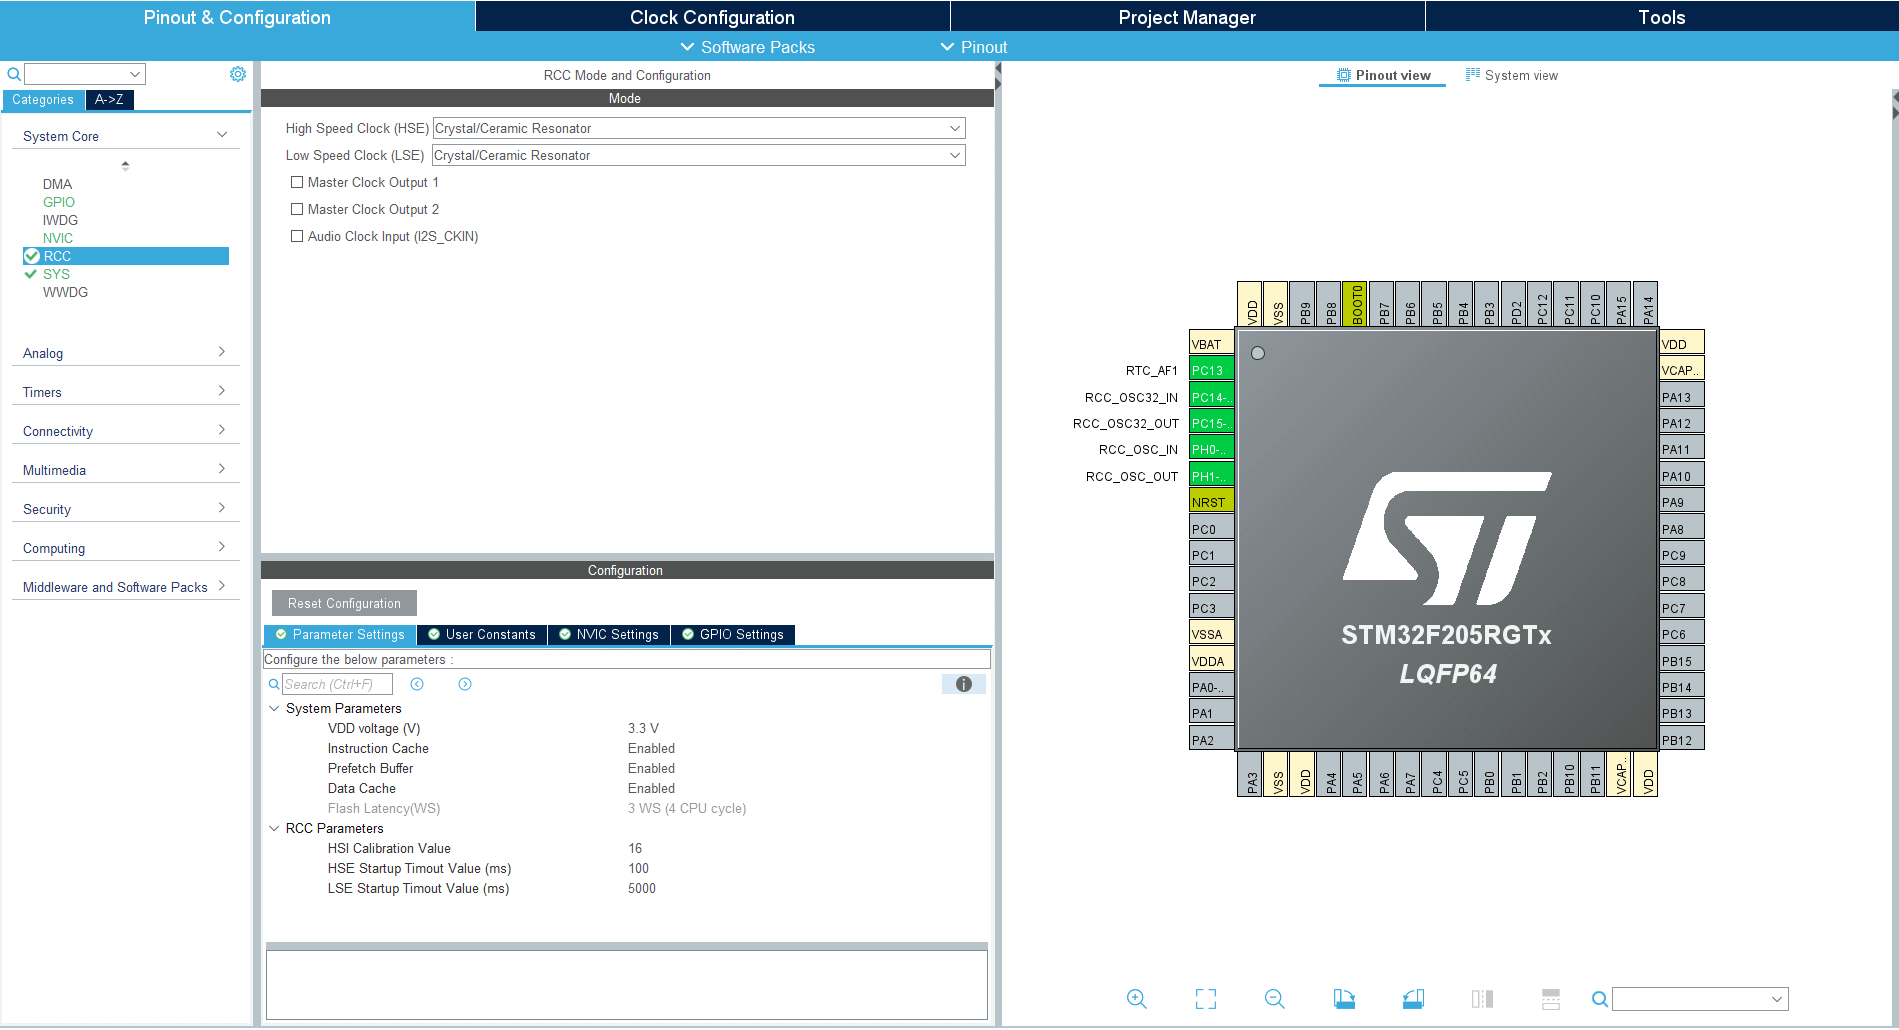1899x1030 pixels.
Task: Open the NVIC Settings tab in Configuration
Action: point(609,634)
